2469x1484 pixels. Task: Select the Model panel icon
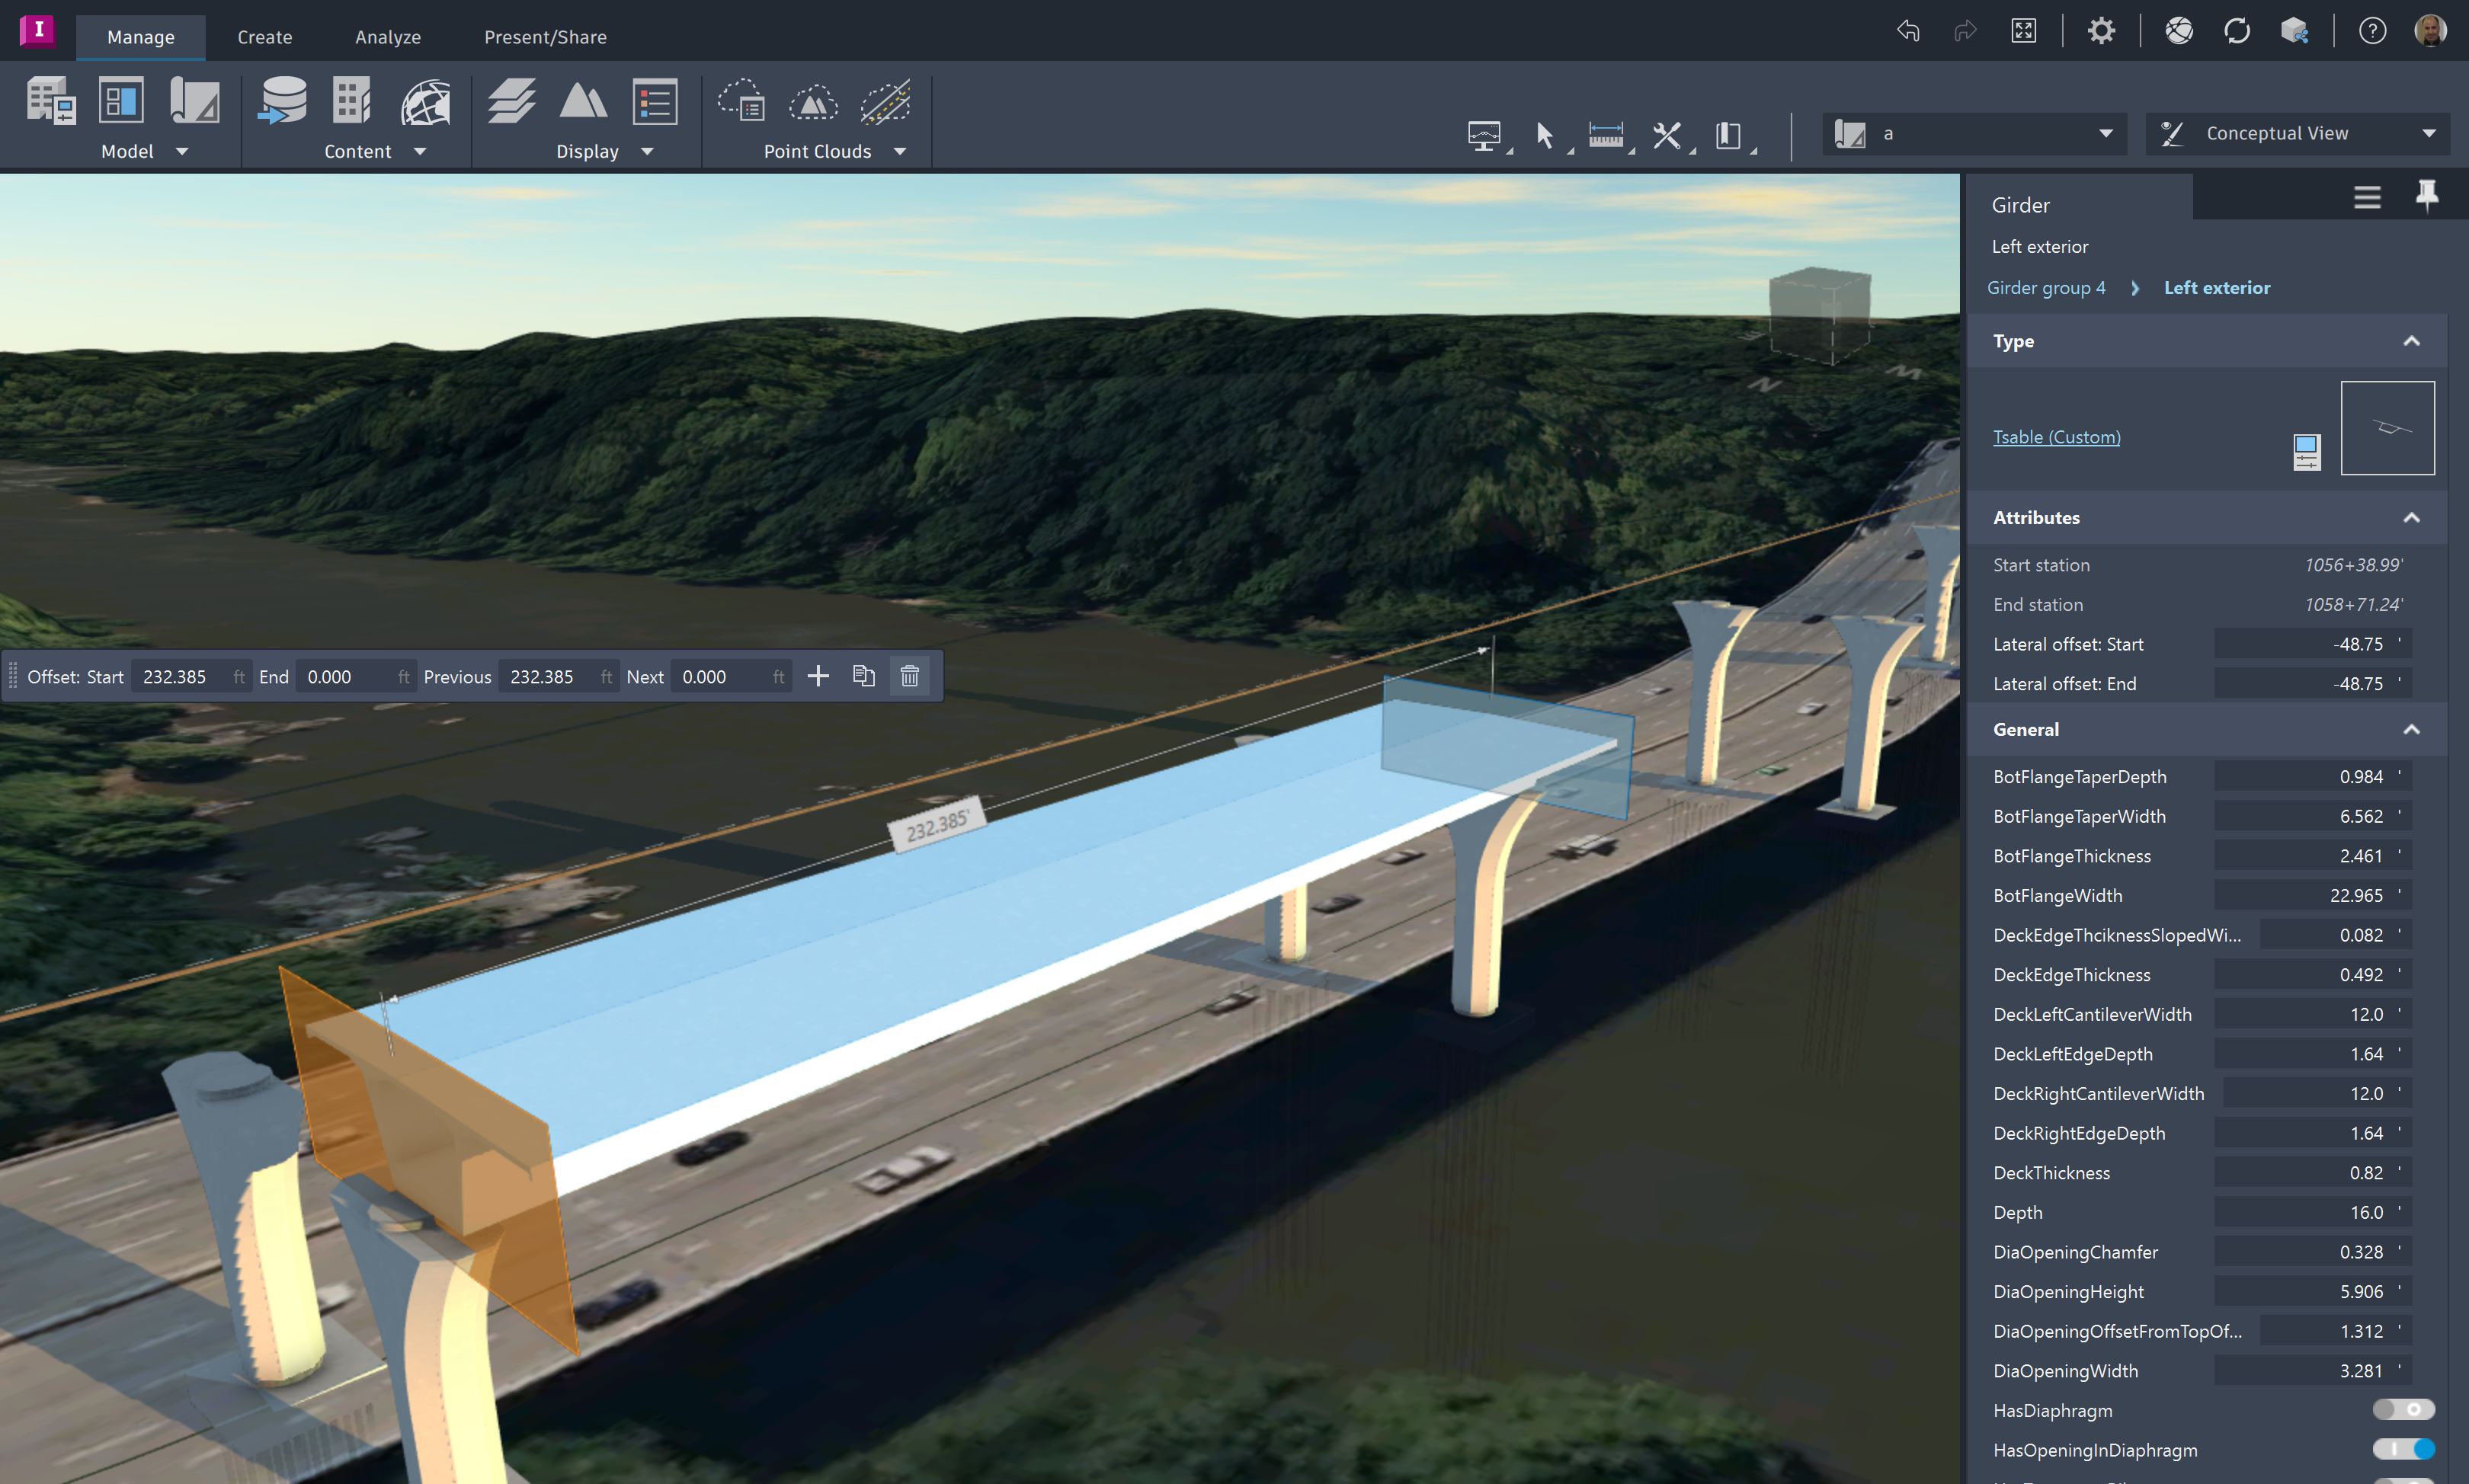52,100
